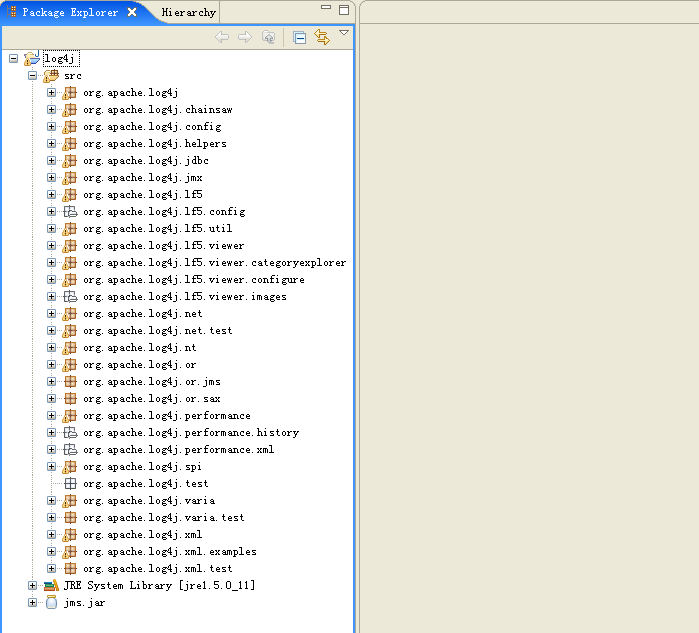Viewport: 699px width, 633px height.
Task: Expand org.apache.log4j package
Action: pyautogui.click(x=52, y=92)
